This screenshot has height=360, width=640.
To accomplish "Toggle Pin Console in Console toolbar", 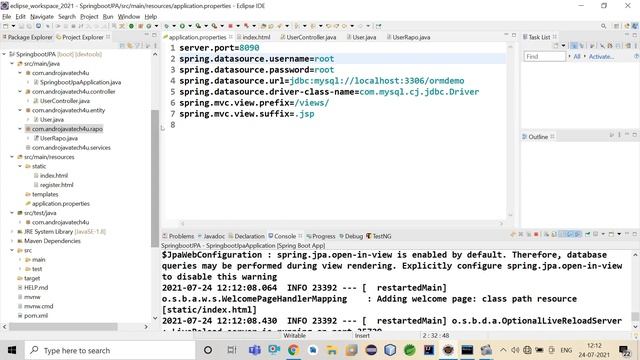I will [x=588, y=234].
